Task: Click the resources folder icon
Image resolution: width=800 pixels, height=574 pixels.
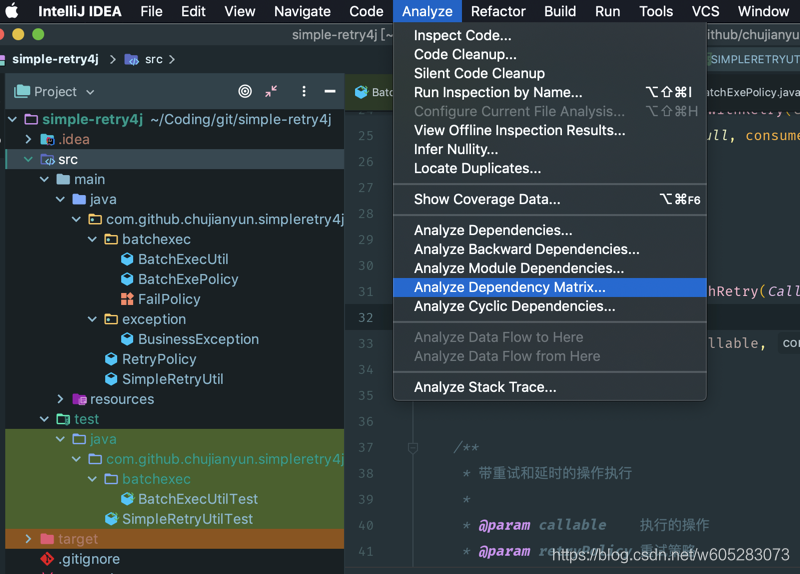Action: [80, 399]
